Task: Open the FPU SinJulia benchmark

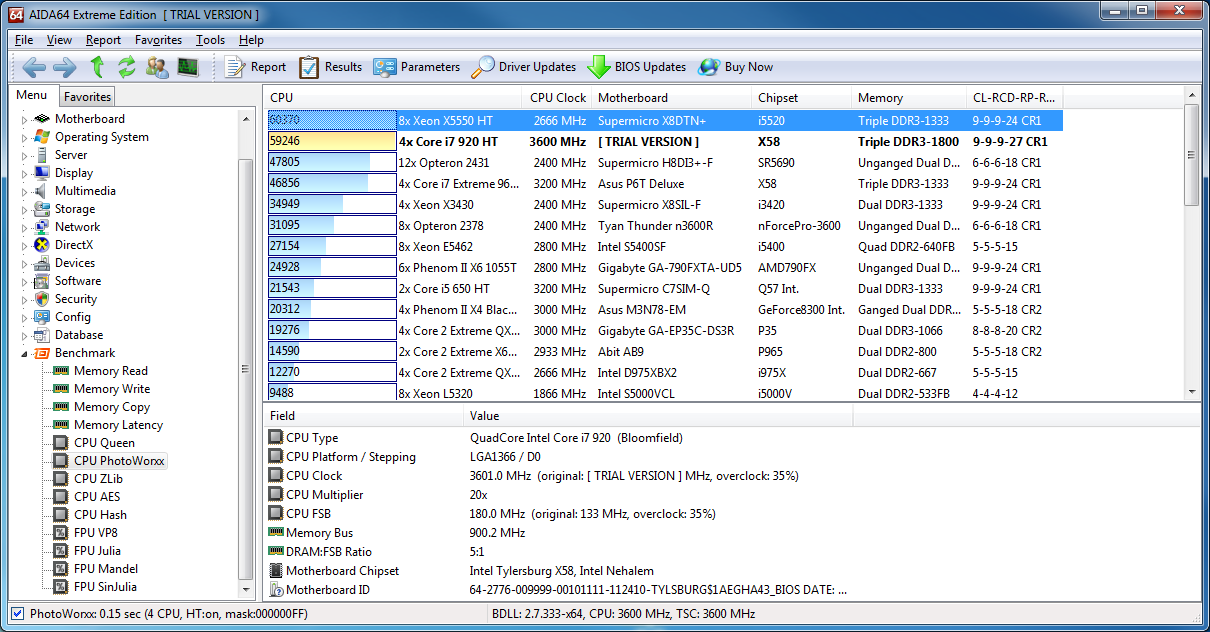Action: point(105,587)
